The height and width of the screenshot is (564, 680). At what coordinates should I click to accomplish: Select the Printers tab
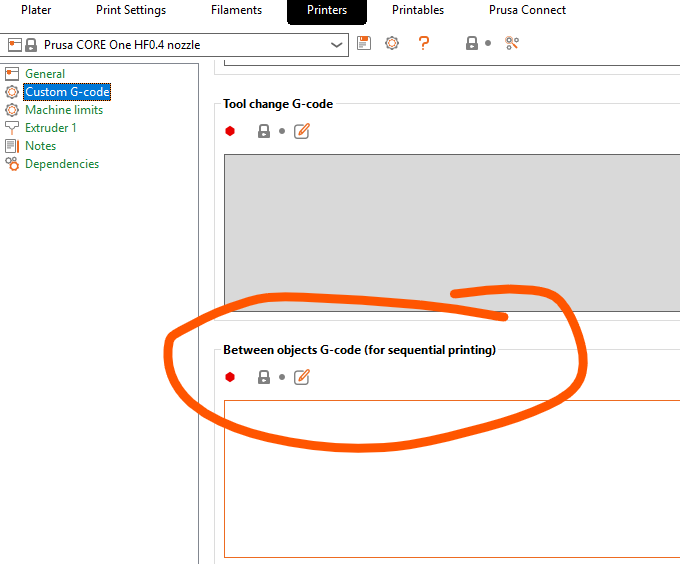tap(327, 11)
